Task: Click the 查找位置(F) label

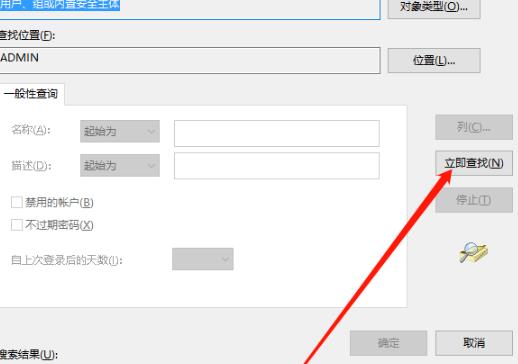Action: point(27,35)
